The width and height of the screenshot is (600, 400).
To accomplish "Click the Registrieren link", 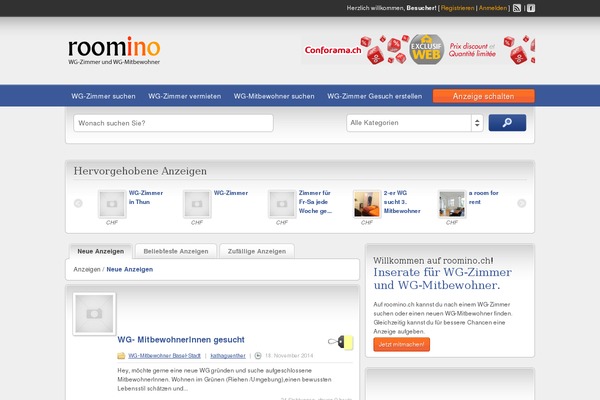I will 457,8.
